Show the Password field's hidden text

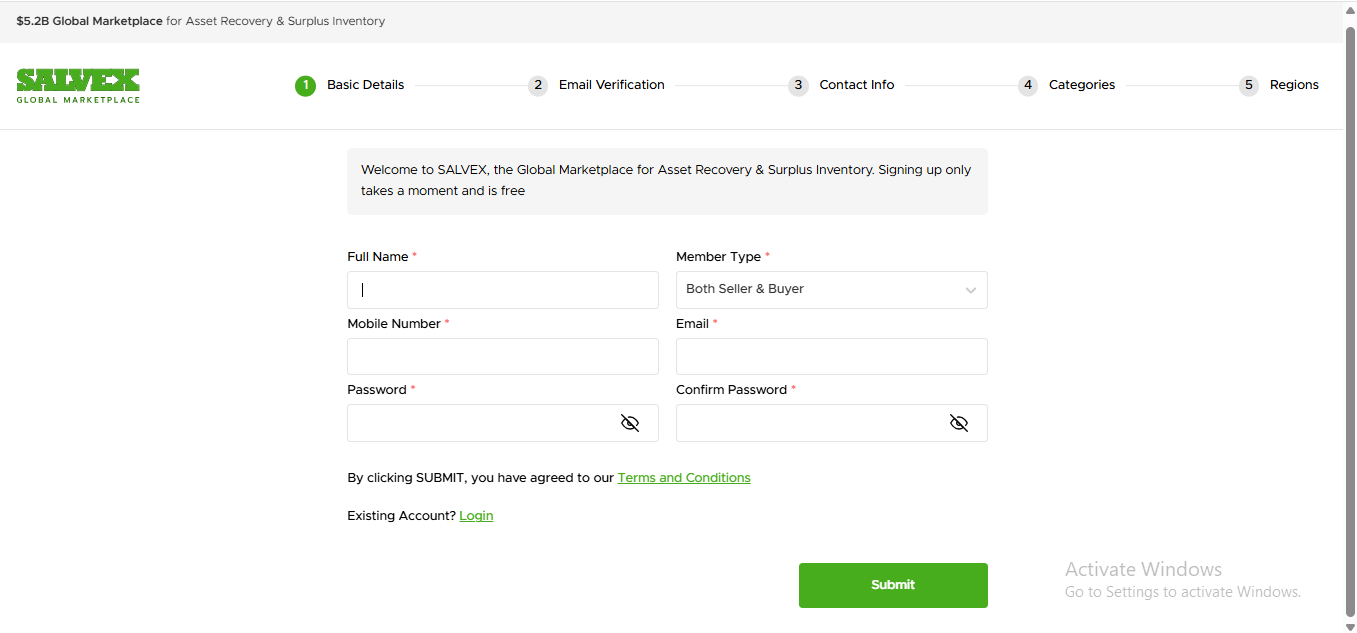point(630,423)
